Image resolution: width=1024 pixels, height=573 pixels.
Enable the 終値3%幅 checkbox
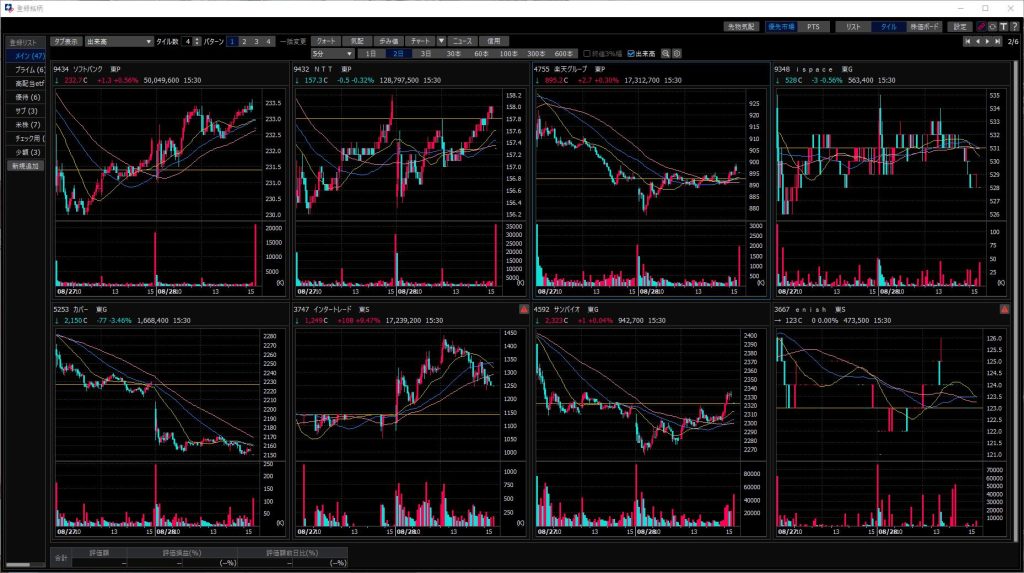(x=587, y=53)
